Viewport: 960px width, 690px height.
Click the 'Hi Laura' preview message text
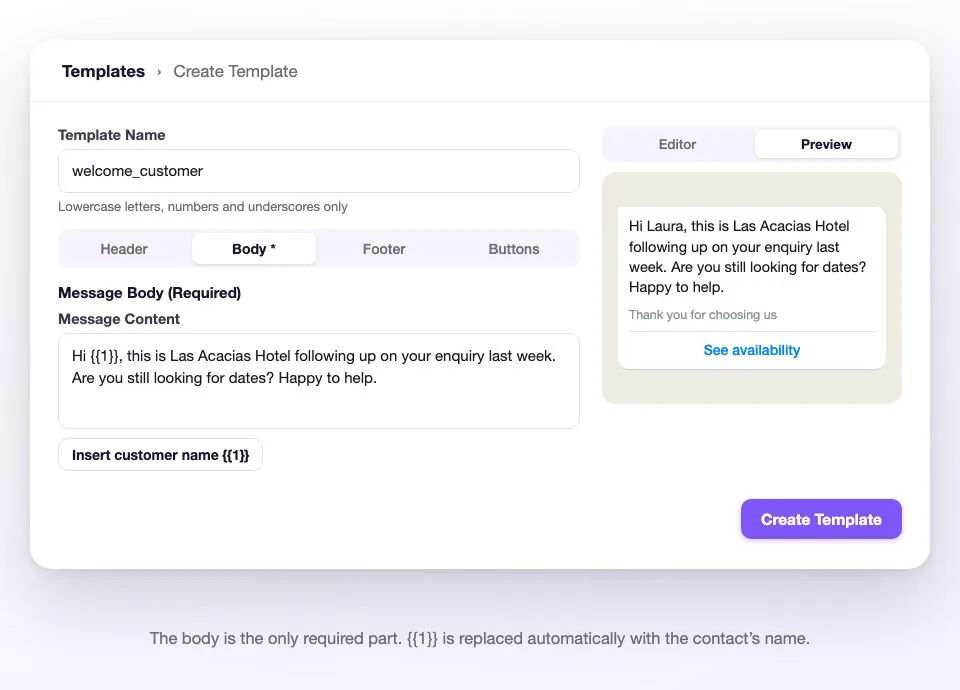(x=748, y=257)
